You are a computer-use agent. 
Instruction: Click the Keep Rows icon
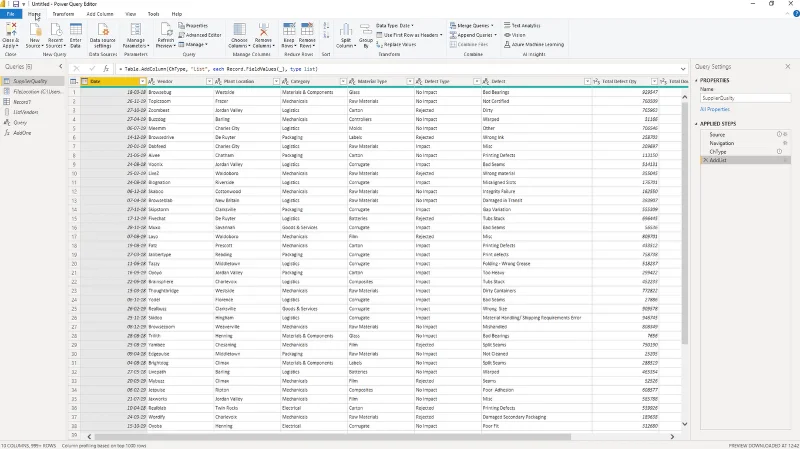coord(289,30)
